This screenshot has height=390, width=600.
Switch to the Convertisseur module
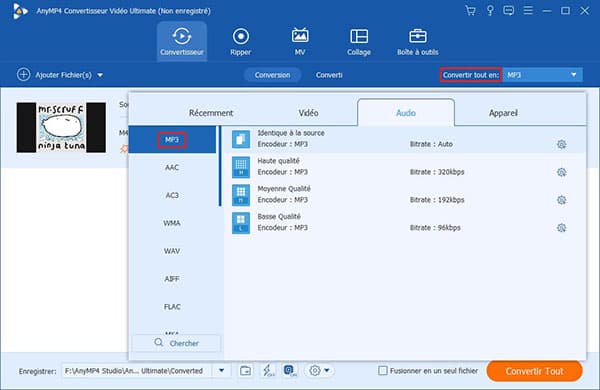182,41
